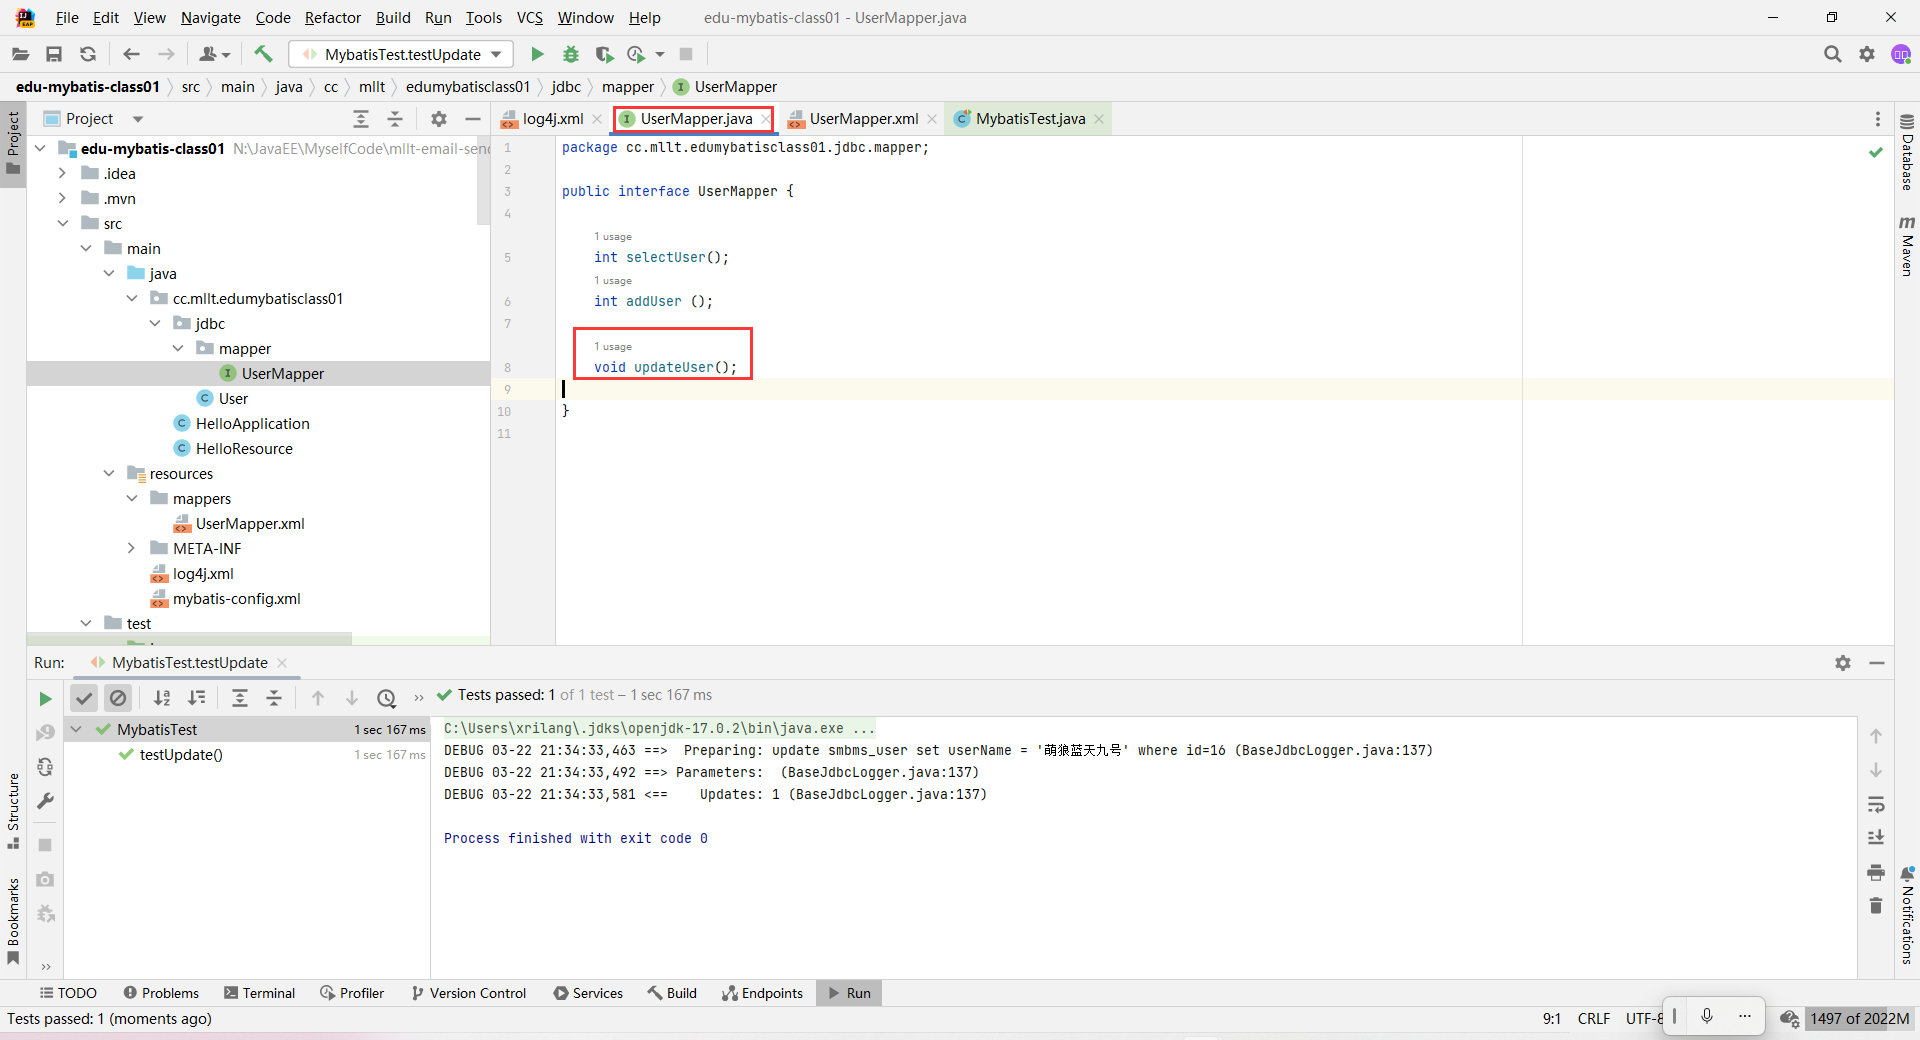This screenshot has height=1040, width=1920.
Task: Open the Terminal tool window
Action: [259, 993]
